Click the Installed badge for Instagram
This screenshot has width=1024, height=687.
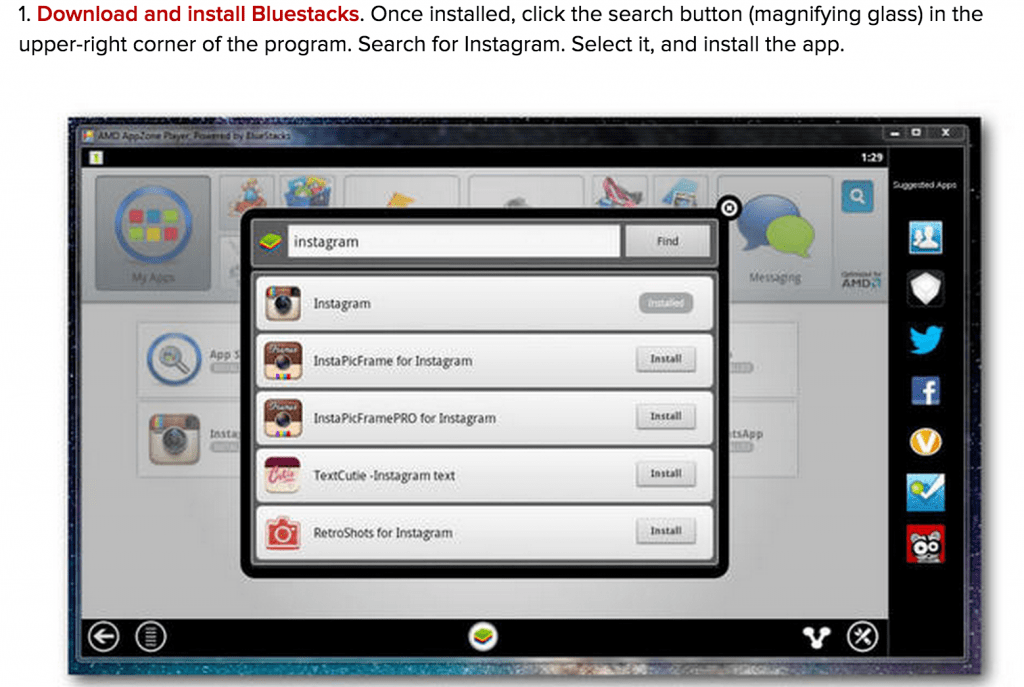pyautogui.click(x=665, y=303)
